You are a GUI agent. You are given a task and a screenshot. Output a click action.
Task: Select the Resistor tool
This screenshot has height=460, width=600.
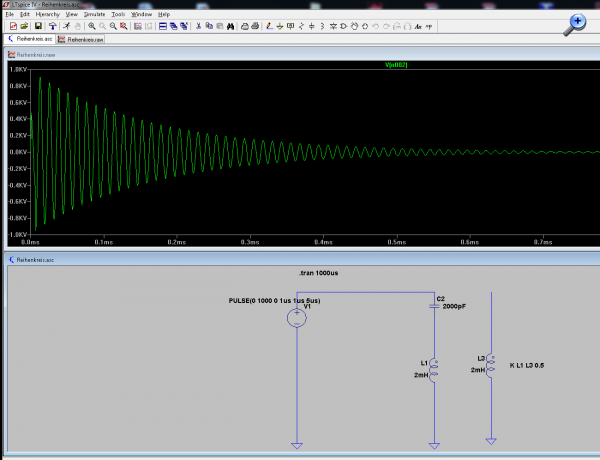coord(301,26)
